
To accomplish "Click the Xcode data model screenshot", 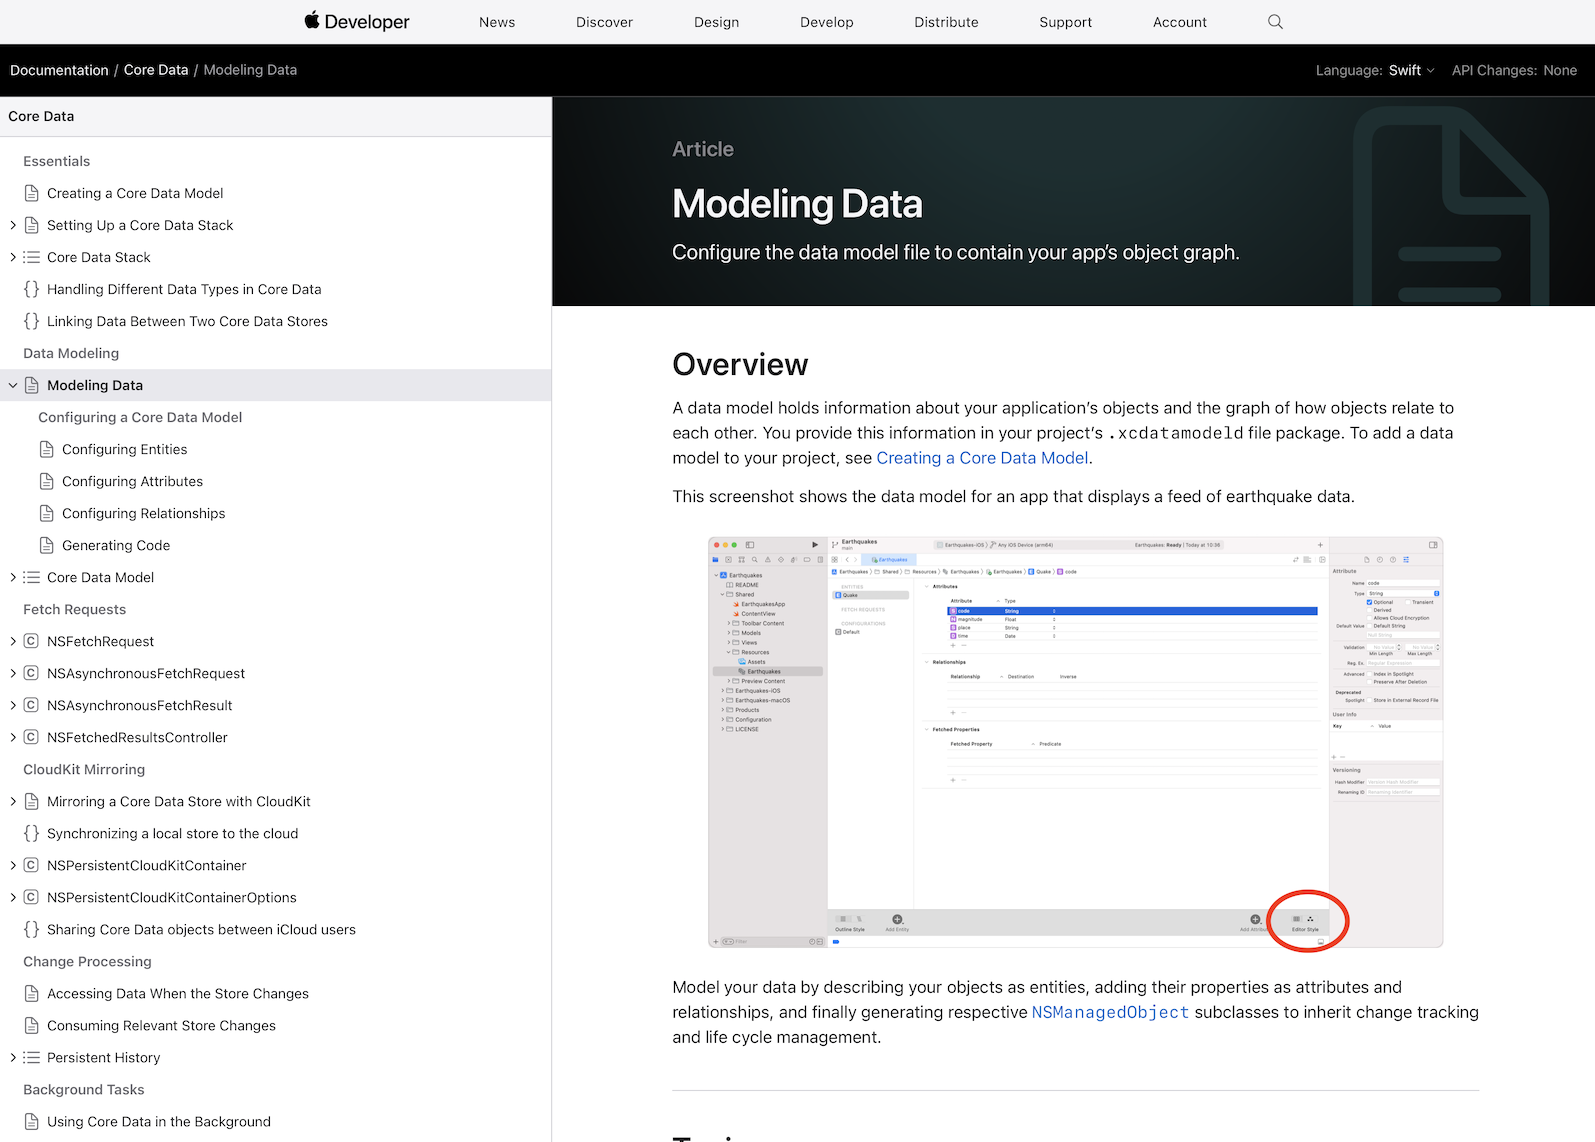I will point(1076,742).
